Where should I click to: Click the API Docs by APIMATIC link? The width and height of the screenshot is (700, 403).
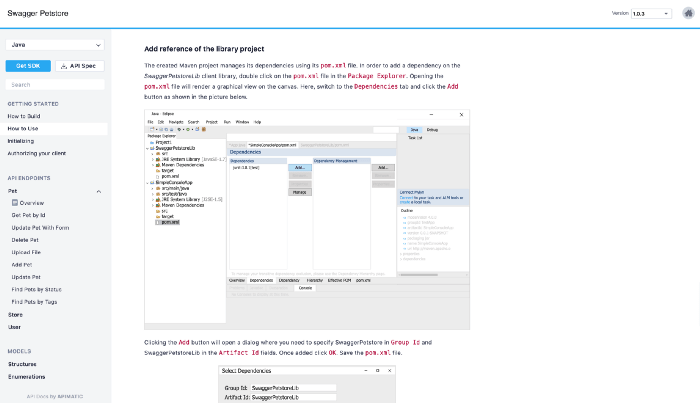point(55,396)
